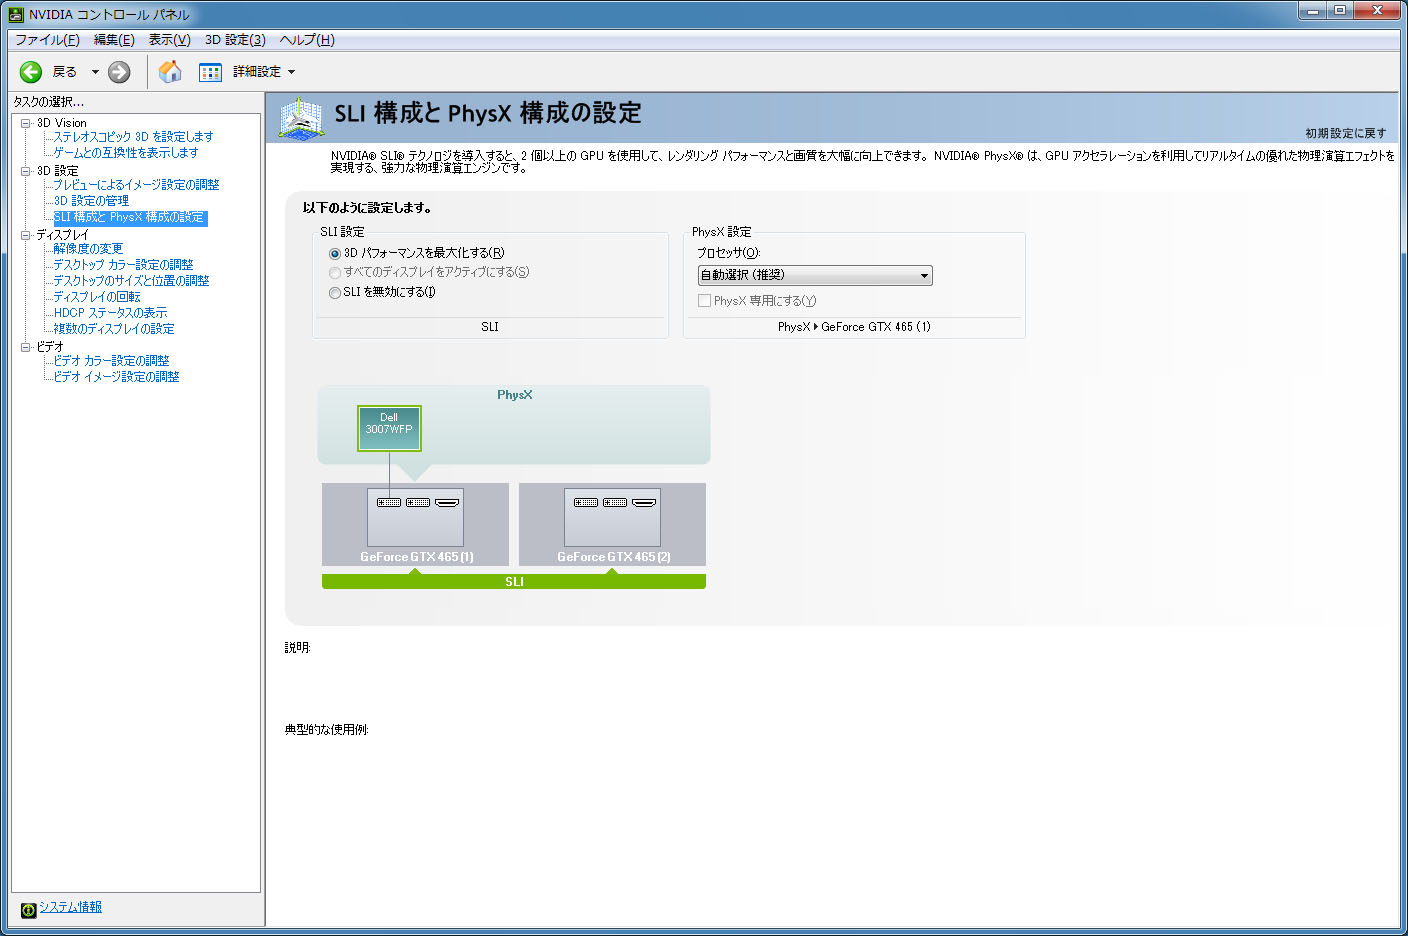Go to the Home page icon
The image size is (1408, 936).
coord(170,72)
